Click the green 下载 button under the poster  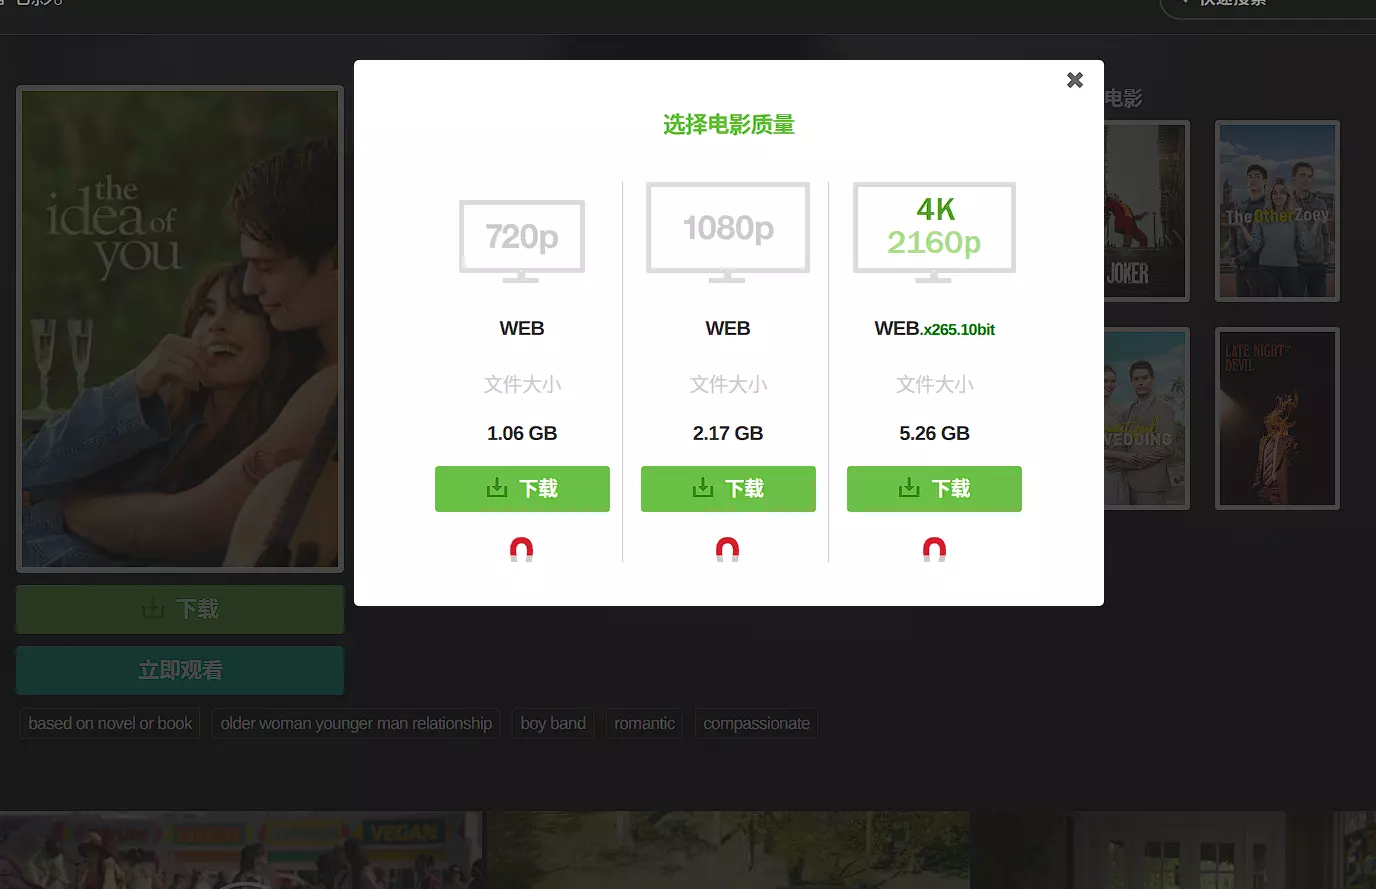click(x=180, y=609)
